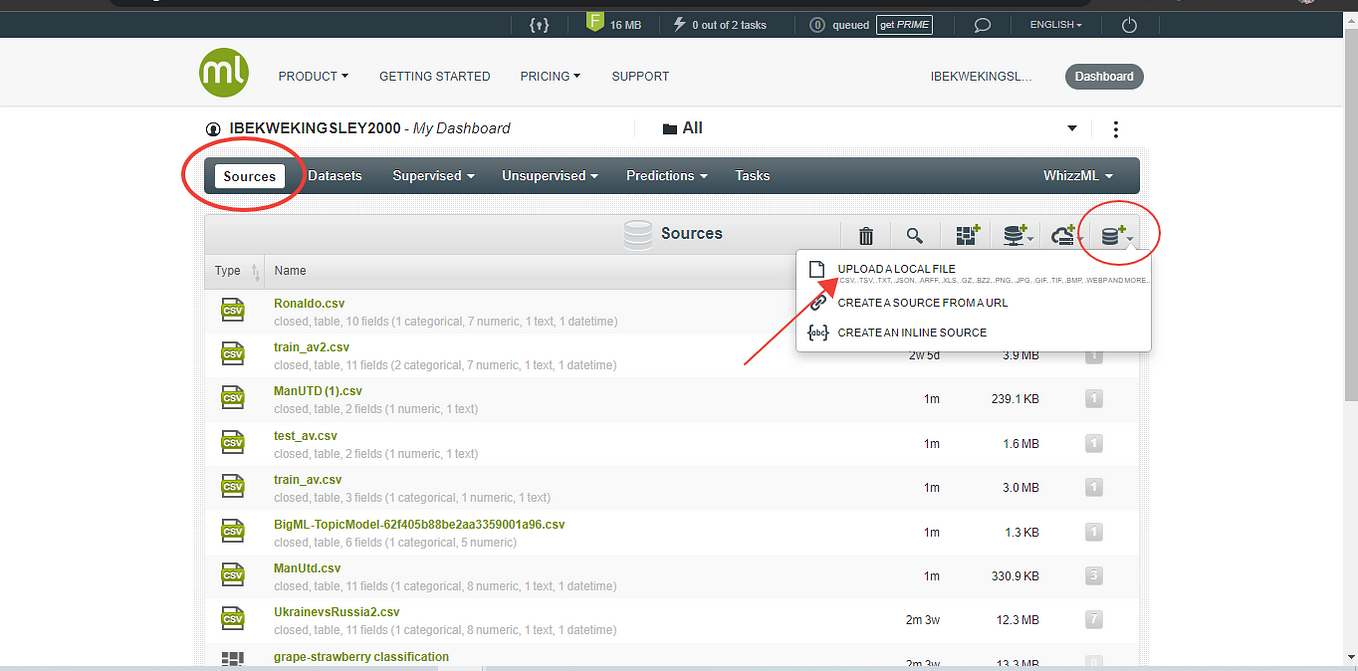Open grape-strawberry classification source

tap(362, 657)
